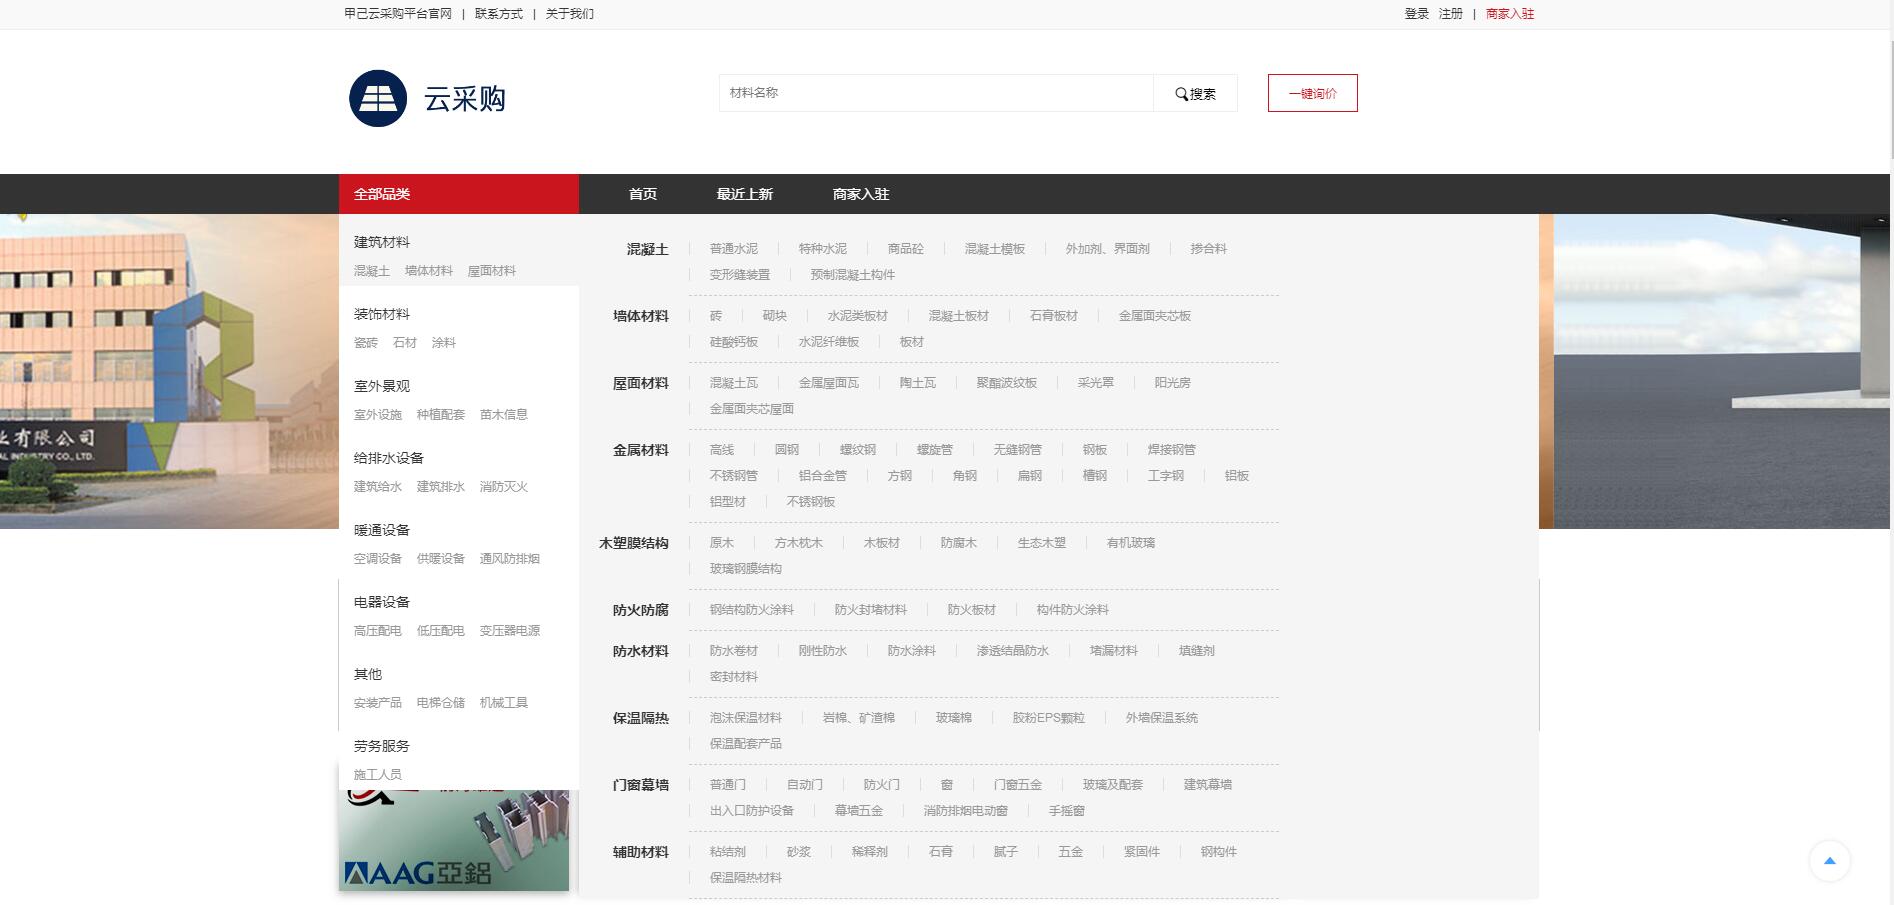Viewport: 1894px width, 905px height.
Task: Open the 联系方式 link in header
Action: click(x=498, y=14)
